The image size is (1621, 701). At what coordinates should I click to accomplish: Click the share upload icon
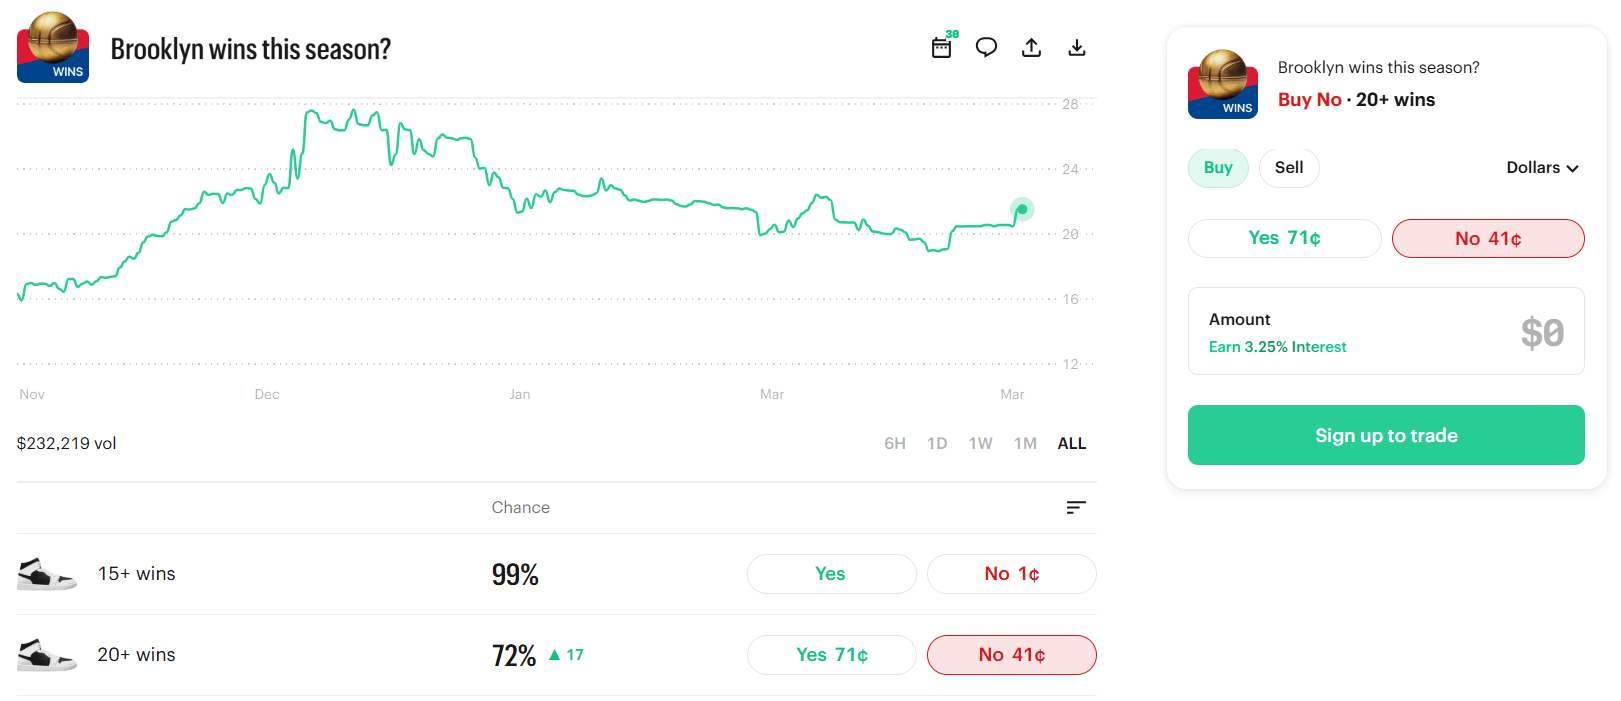pos(1031,47)
